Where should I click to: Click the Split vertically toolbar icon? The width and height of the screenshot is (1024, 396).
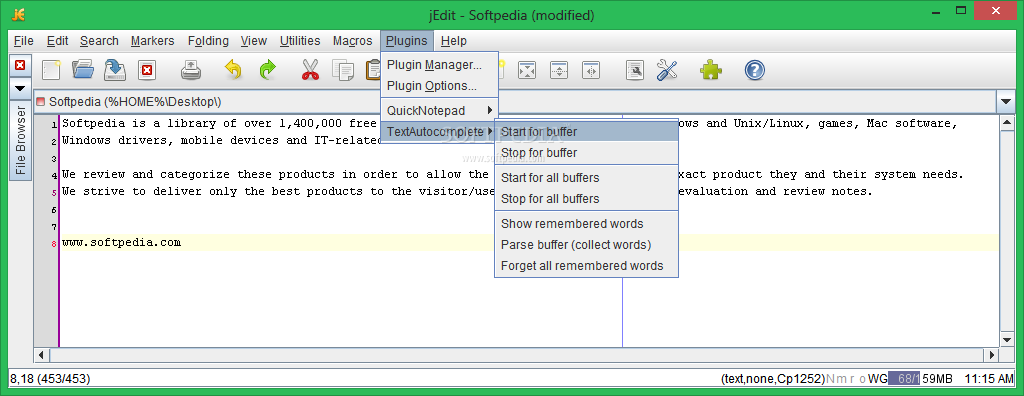591,70
